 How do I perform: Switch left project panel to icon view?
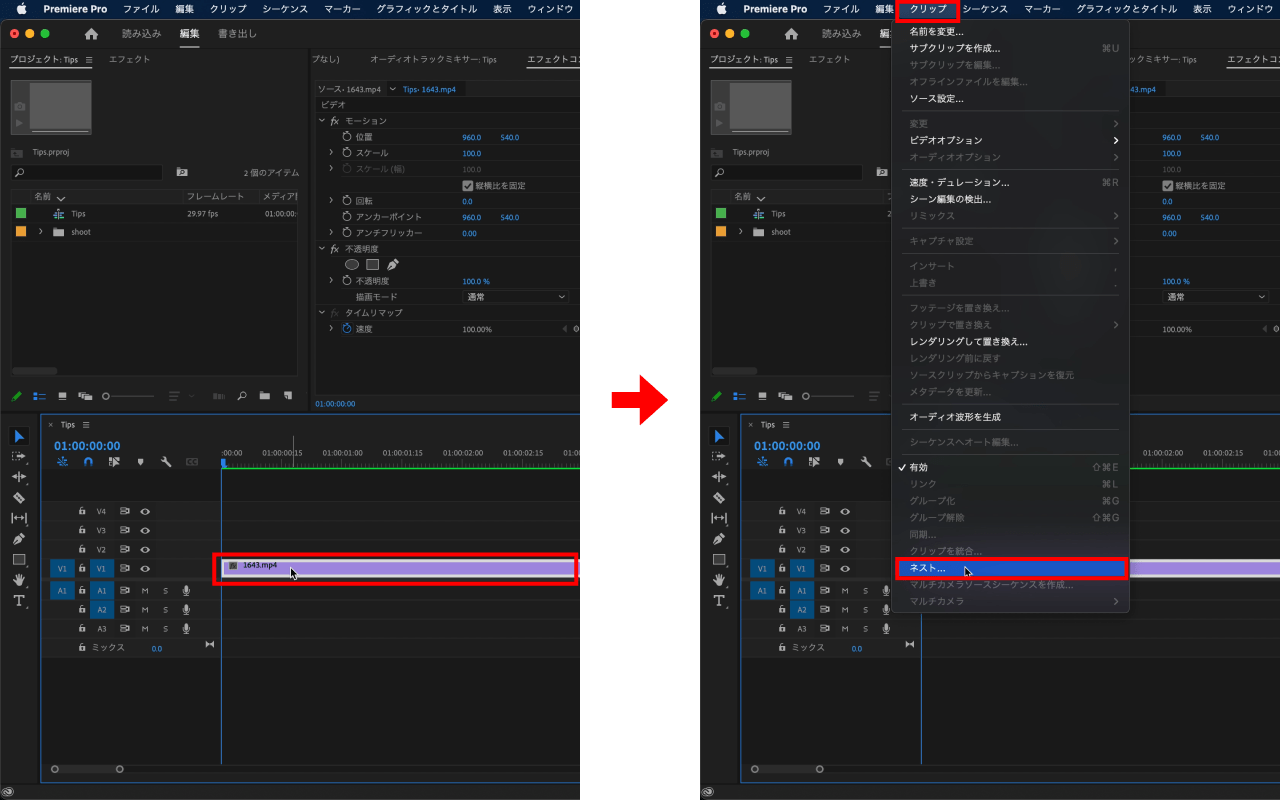tap(63, 396)
